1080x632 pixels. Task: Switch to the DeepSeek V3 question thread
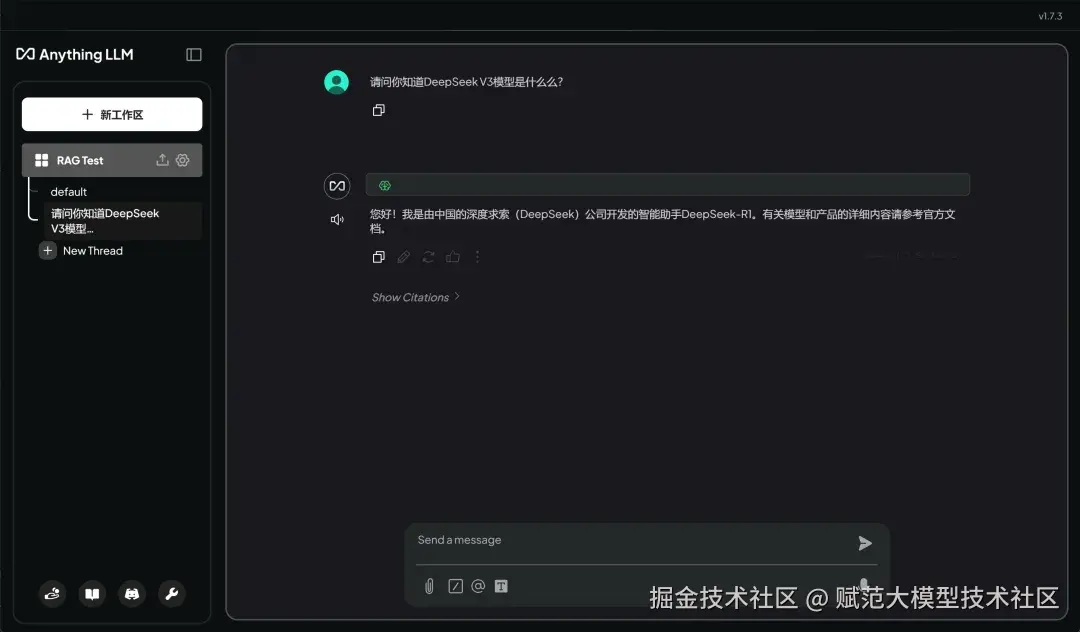click(x=103, y=220)
